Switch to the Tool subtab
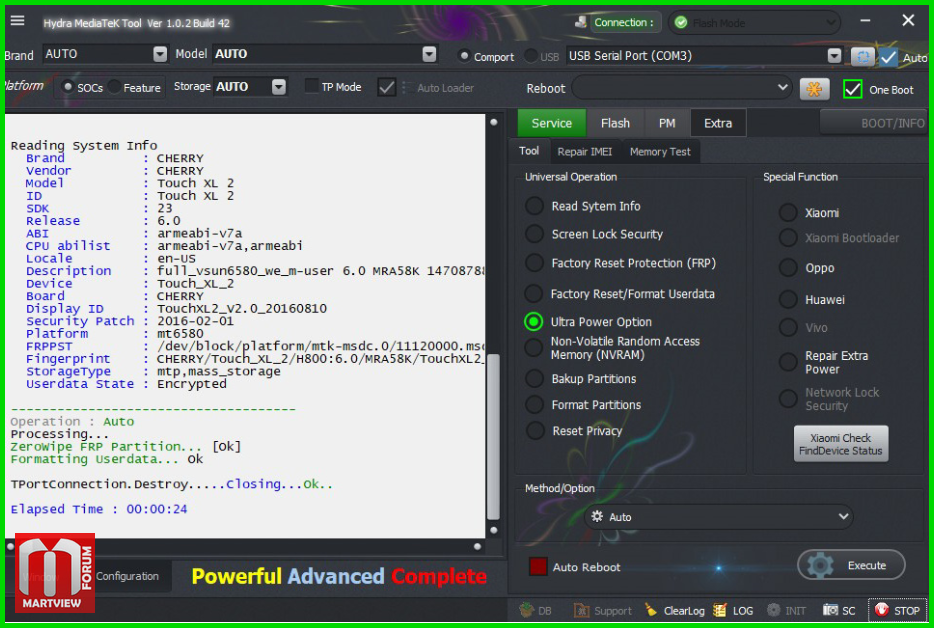This screenshot has height=628, width=934. 529,151
